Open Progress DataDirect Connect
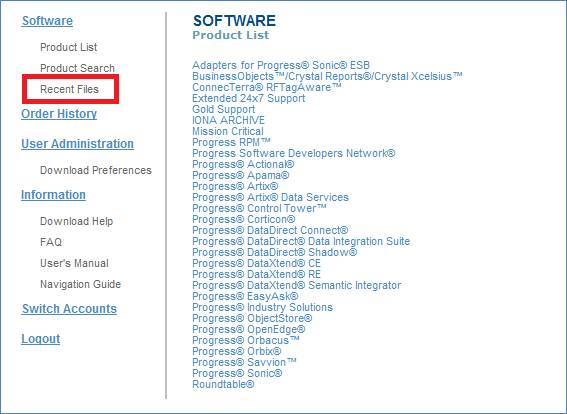The image size is (567, 414). (270, 230)
